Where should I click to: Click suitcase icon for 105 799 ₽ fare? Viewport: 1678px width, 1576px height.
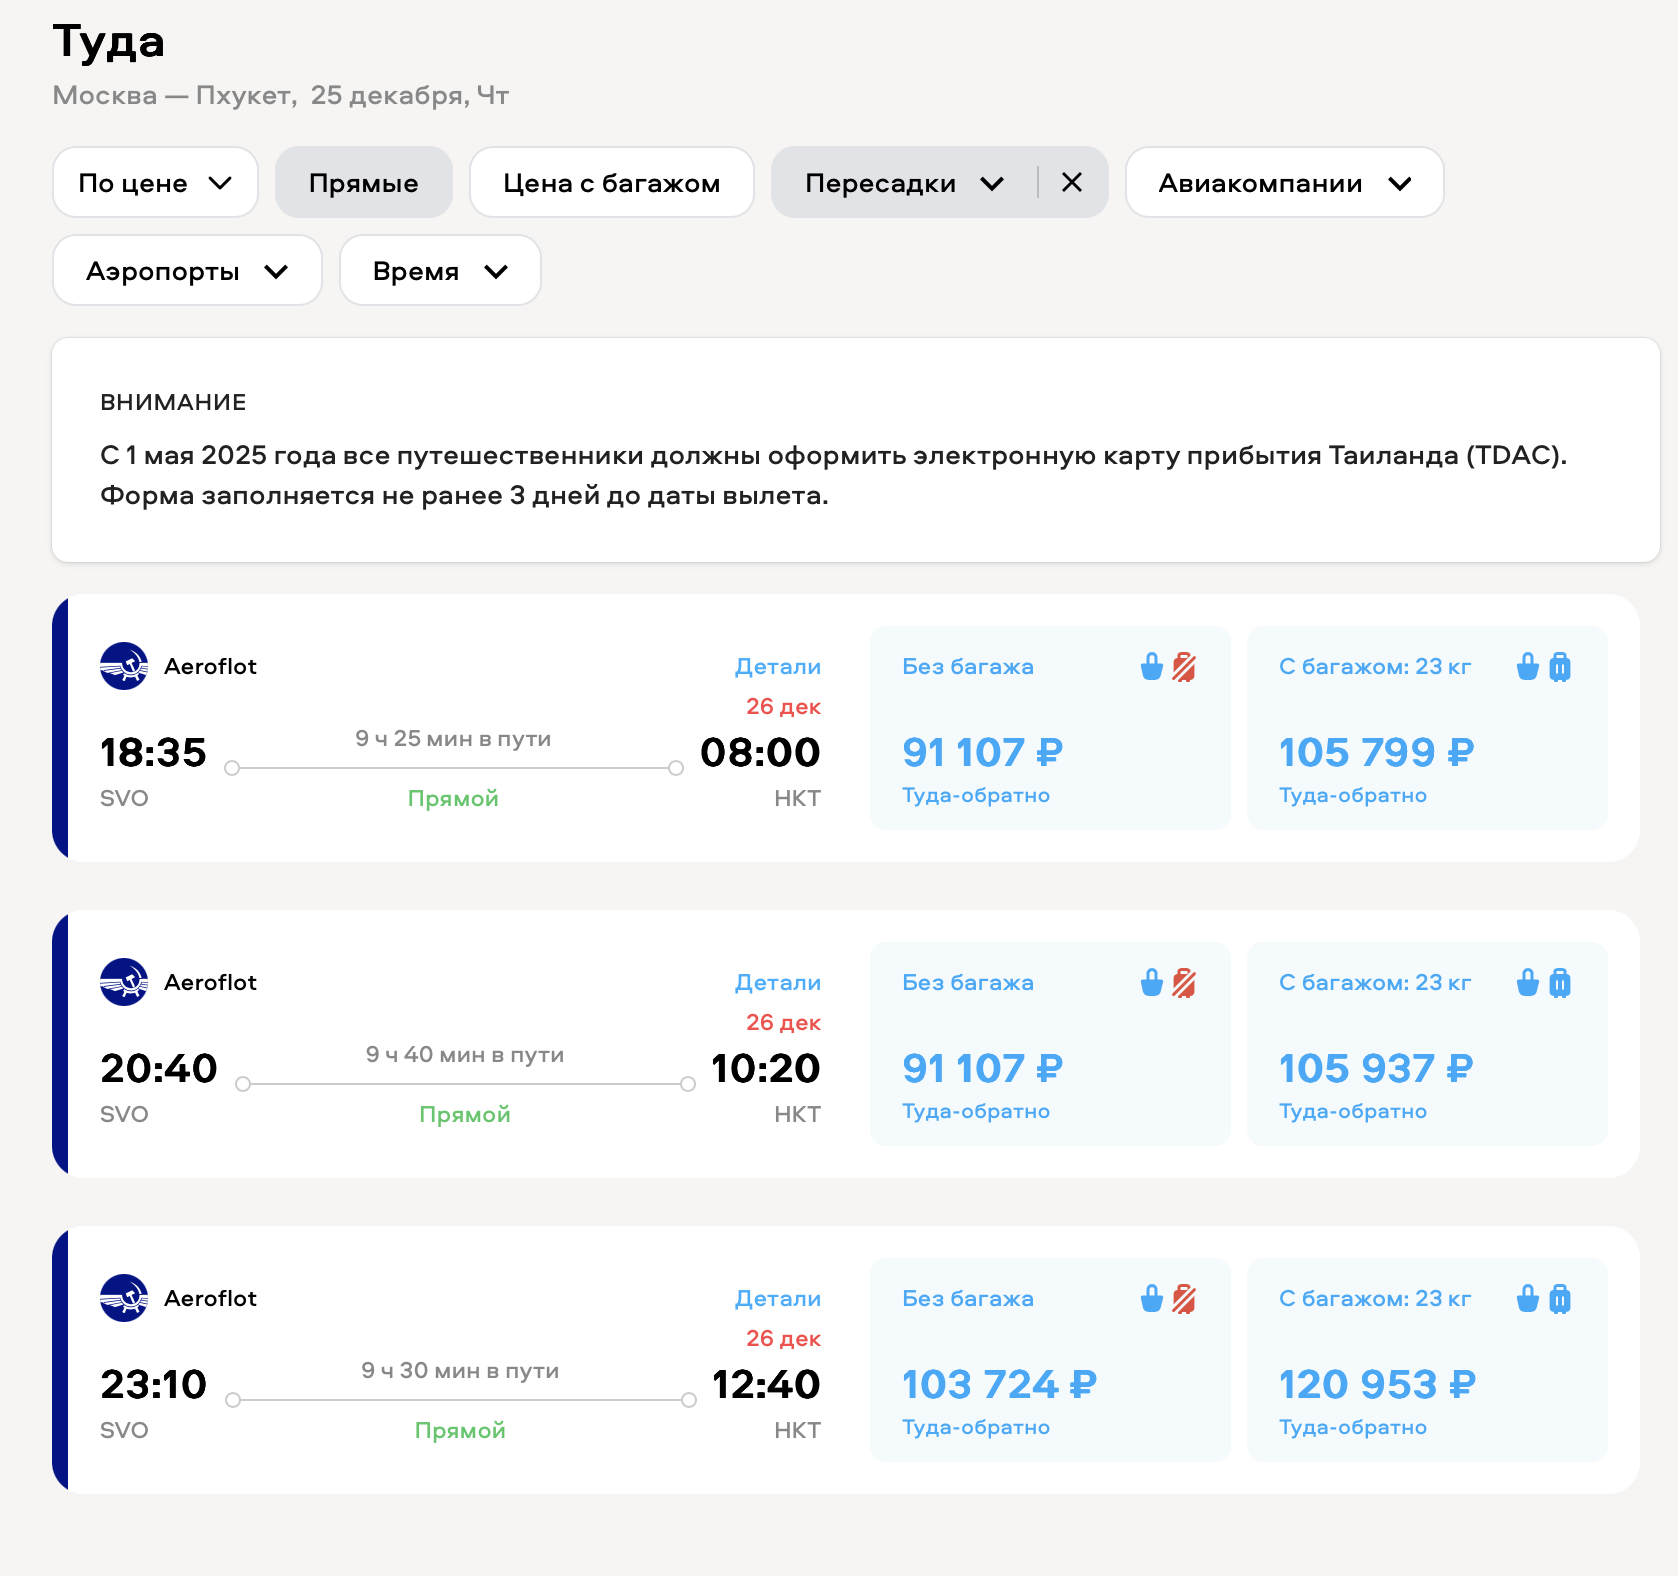click(x=1560, y=667)
